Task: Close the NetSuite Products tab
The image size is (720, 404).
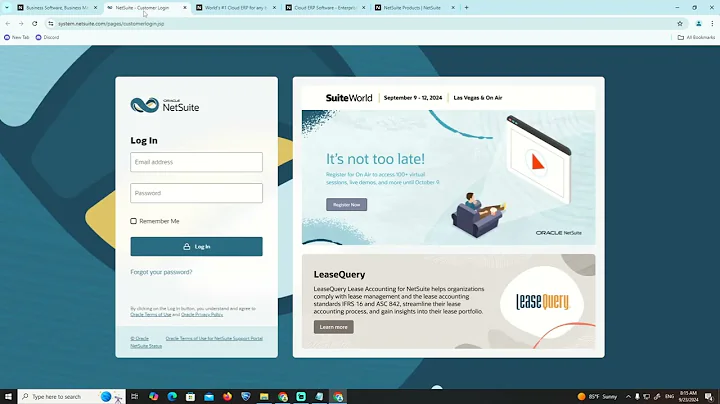Action: coord(453,7)
